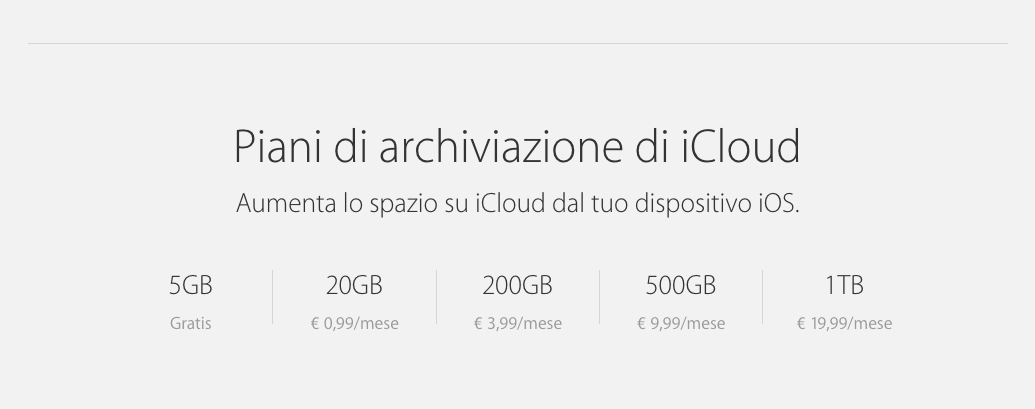Viewport: 1035px width, 409px height.
Task: Click the divider between 200GB and 500GB
Action: pyautogui.click(x=599, y=296)
